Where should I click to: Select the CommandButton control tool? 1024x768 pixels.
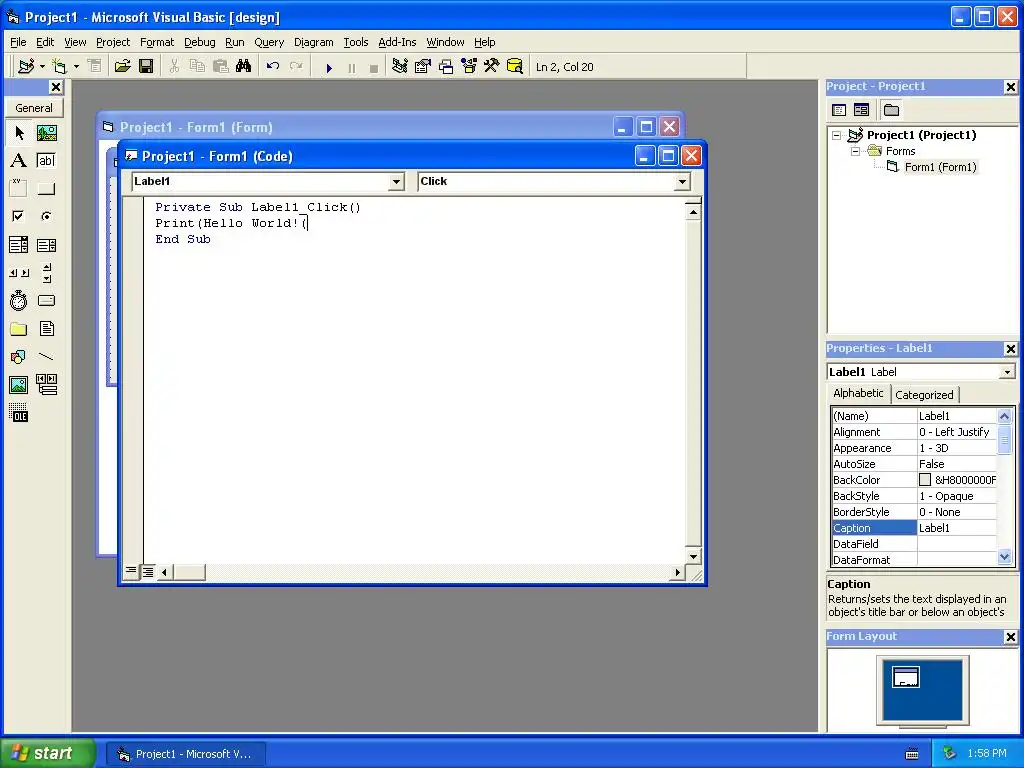[46, 189]
